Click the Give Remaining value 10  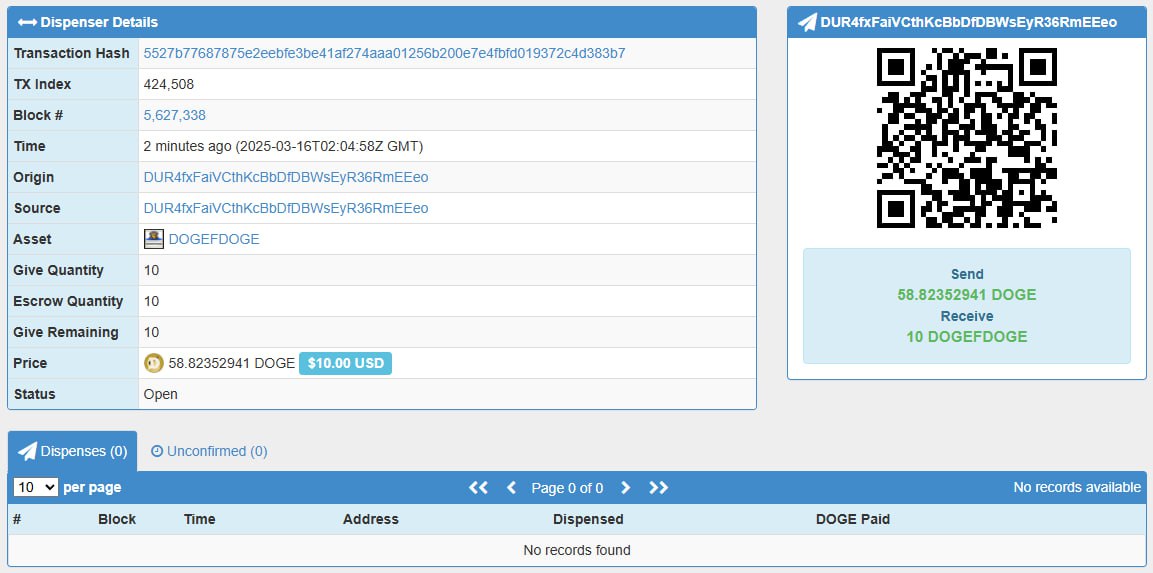(x=151, y=332)
